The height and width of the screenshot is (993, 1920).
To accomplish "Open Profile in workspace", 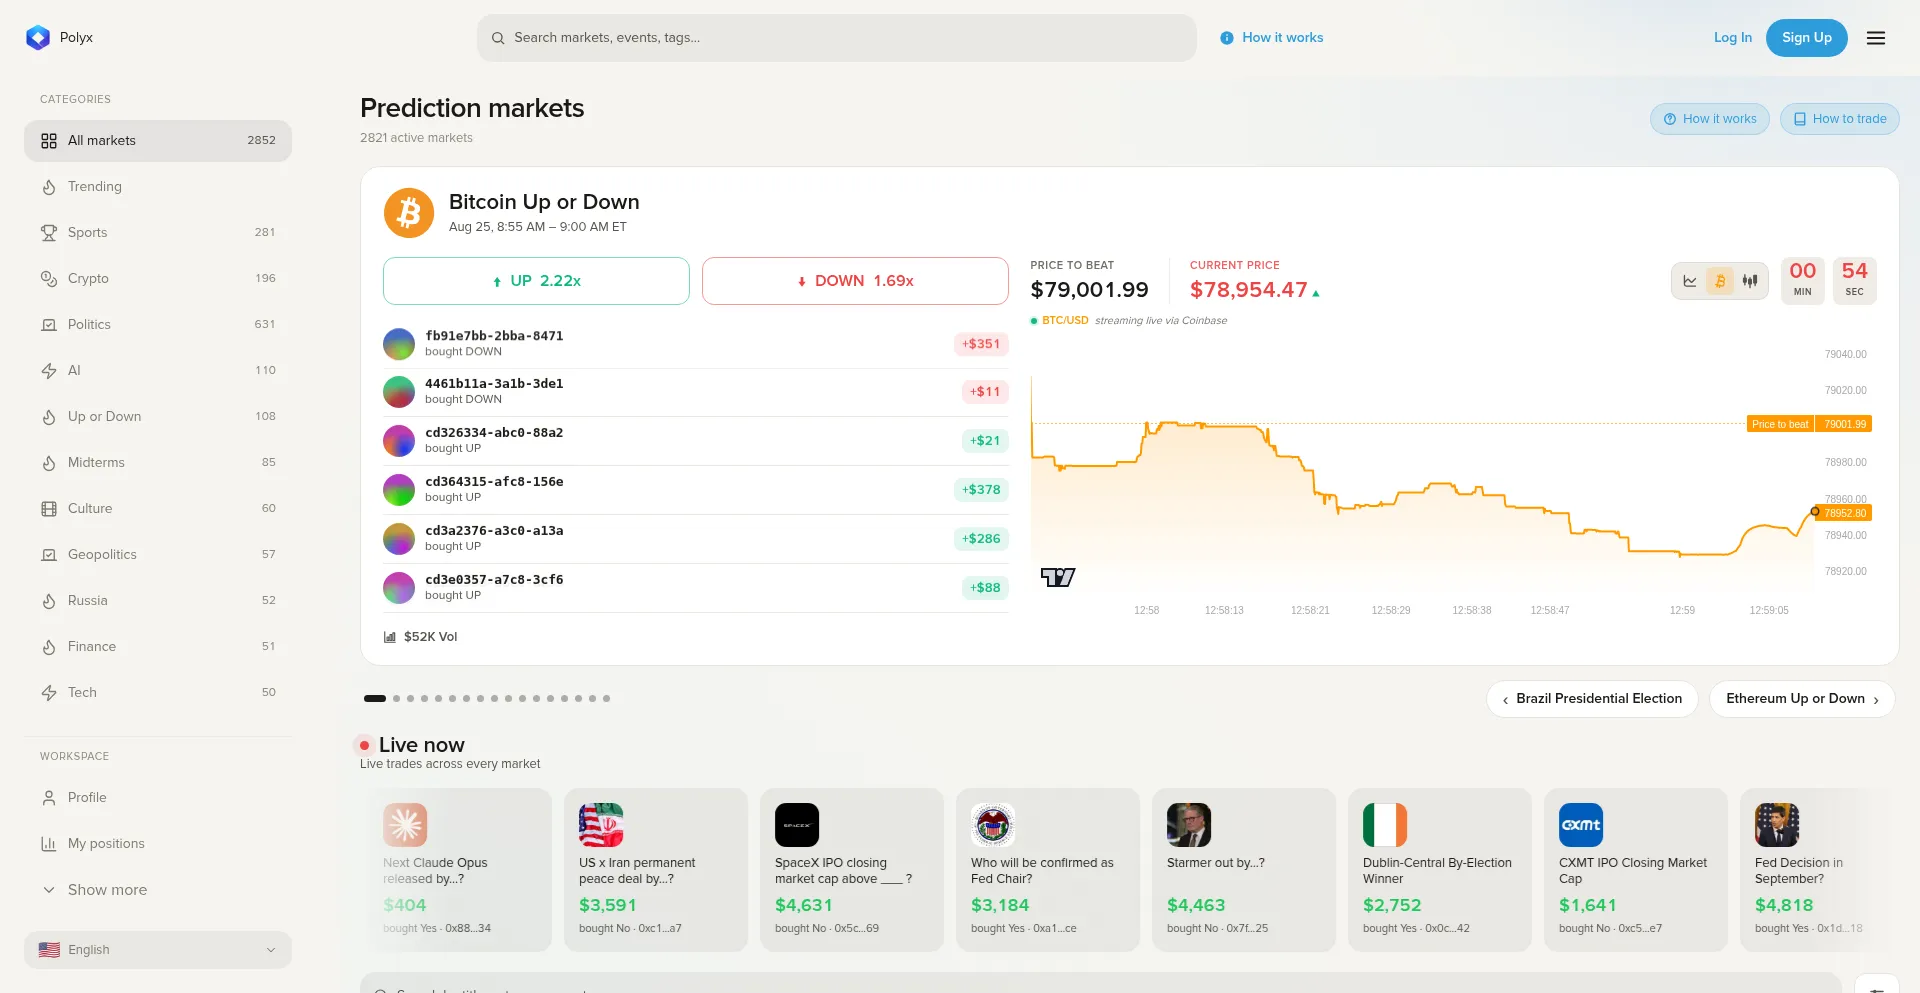I will pyautogui.click(x=158, y=798).
